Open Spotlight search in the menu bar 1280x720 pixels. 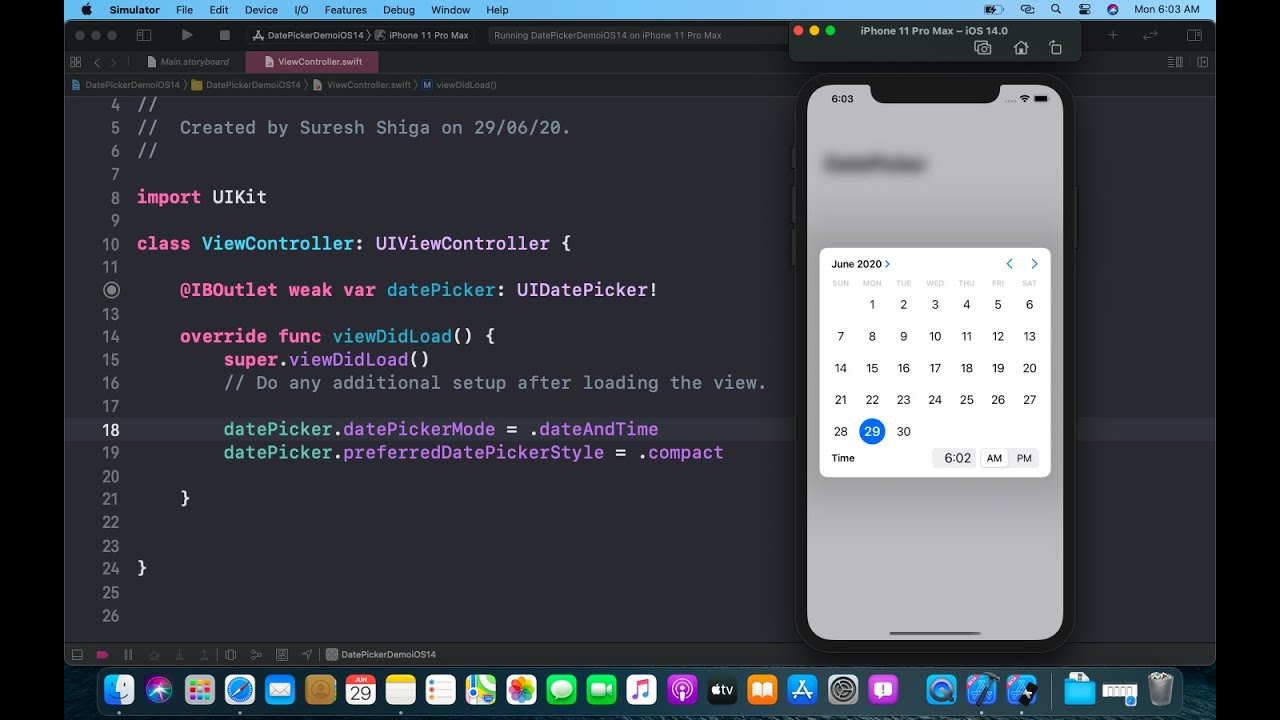click(x=1056, y=9)
